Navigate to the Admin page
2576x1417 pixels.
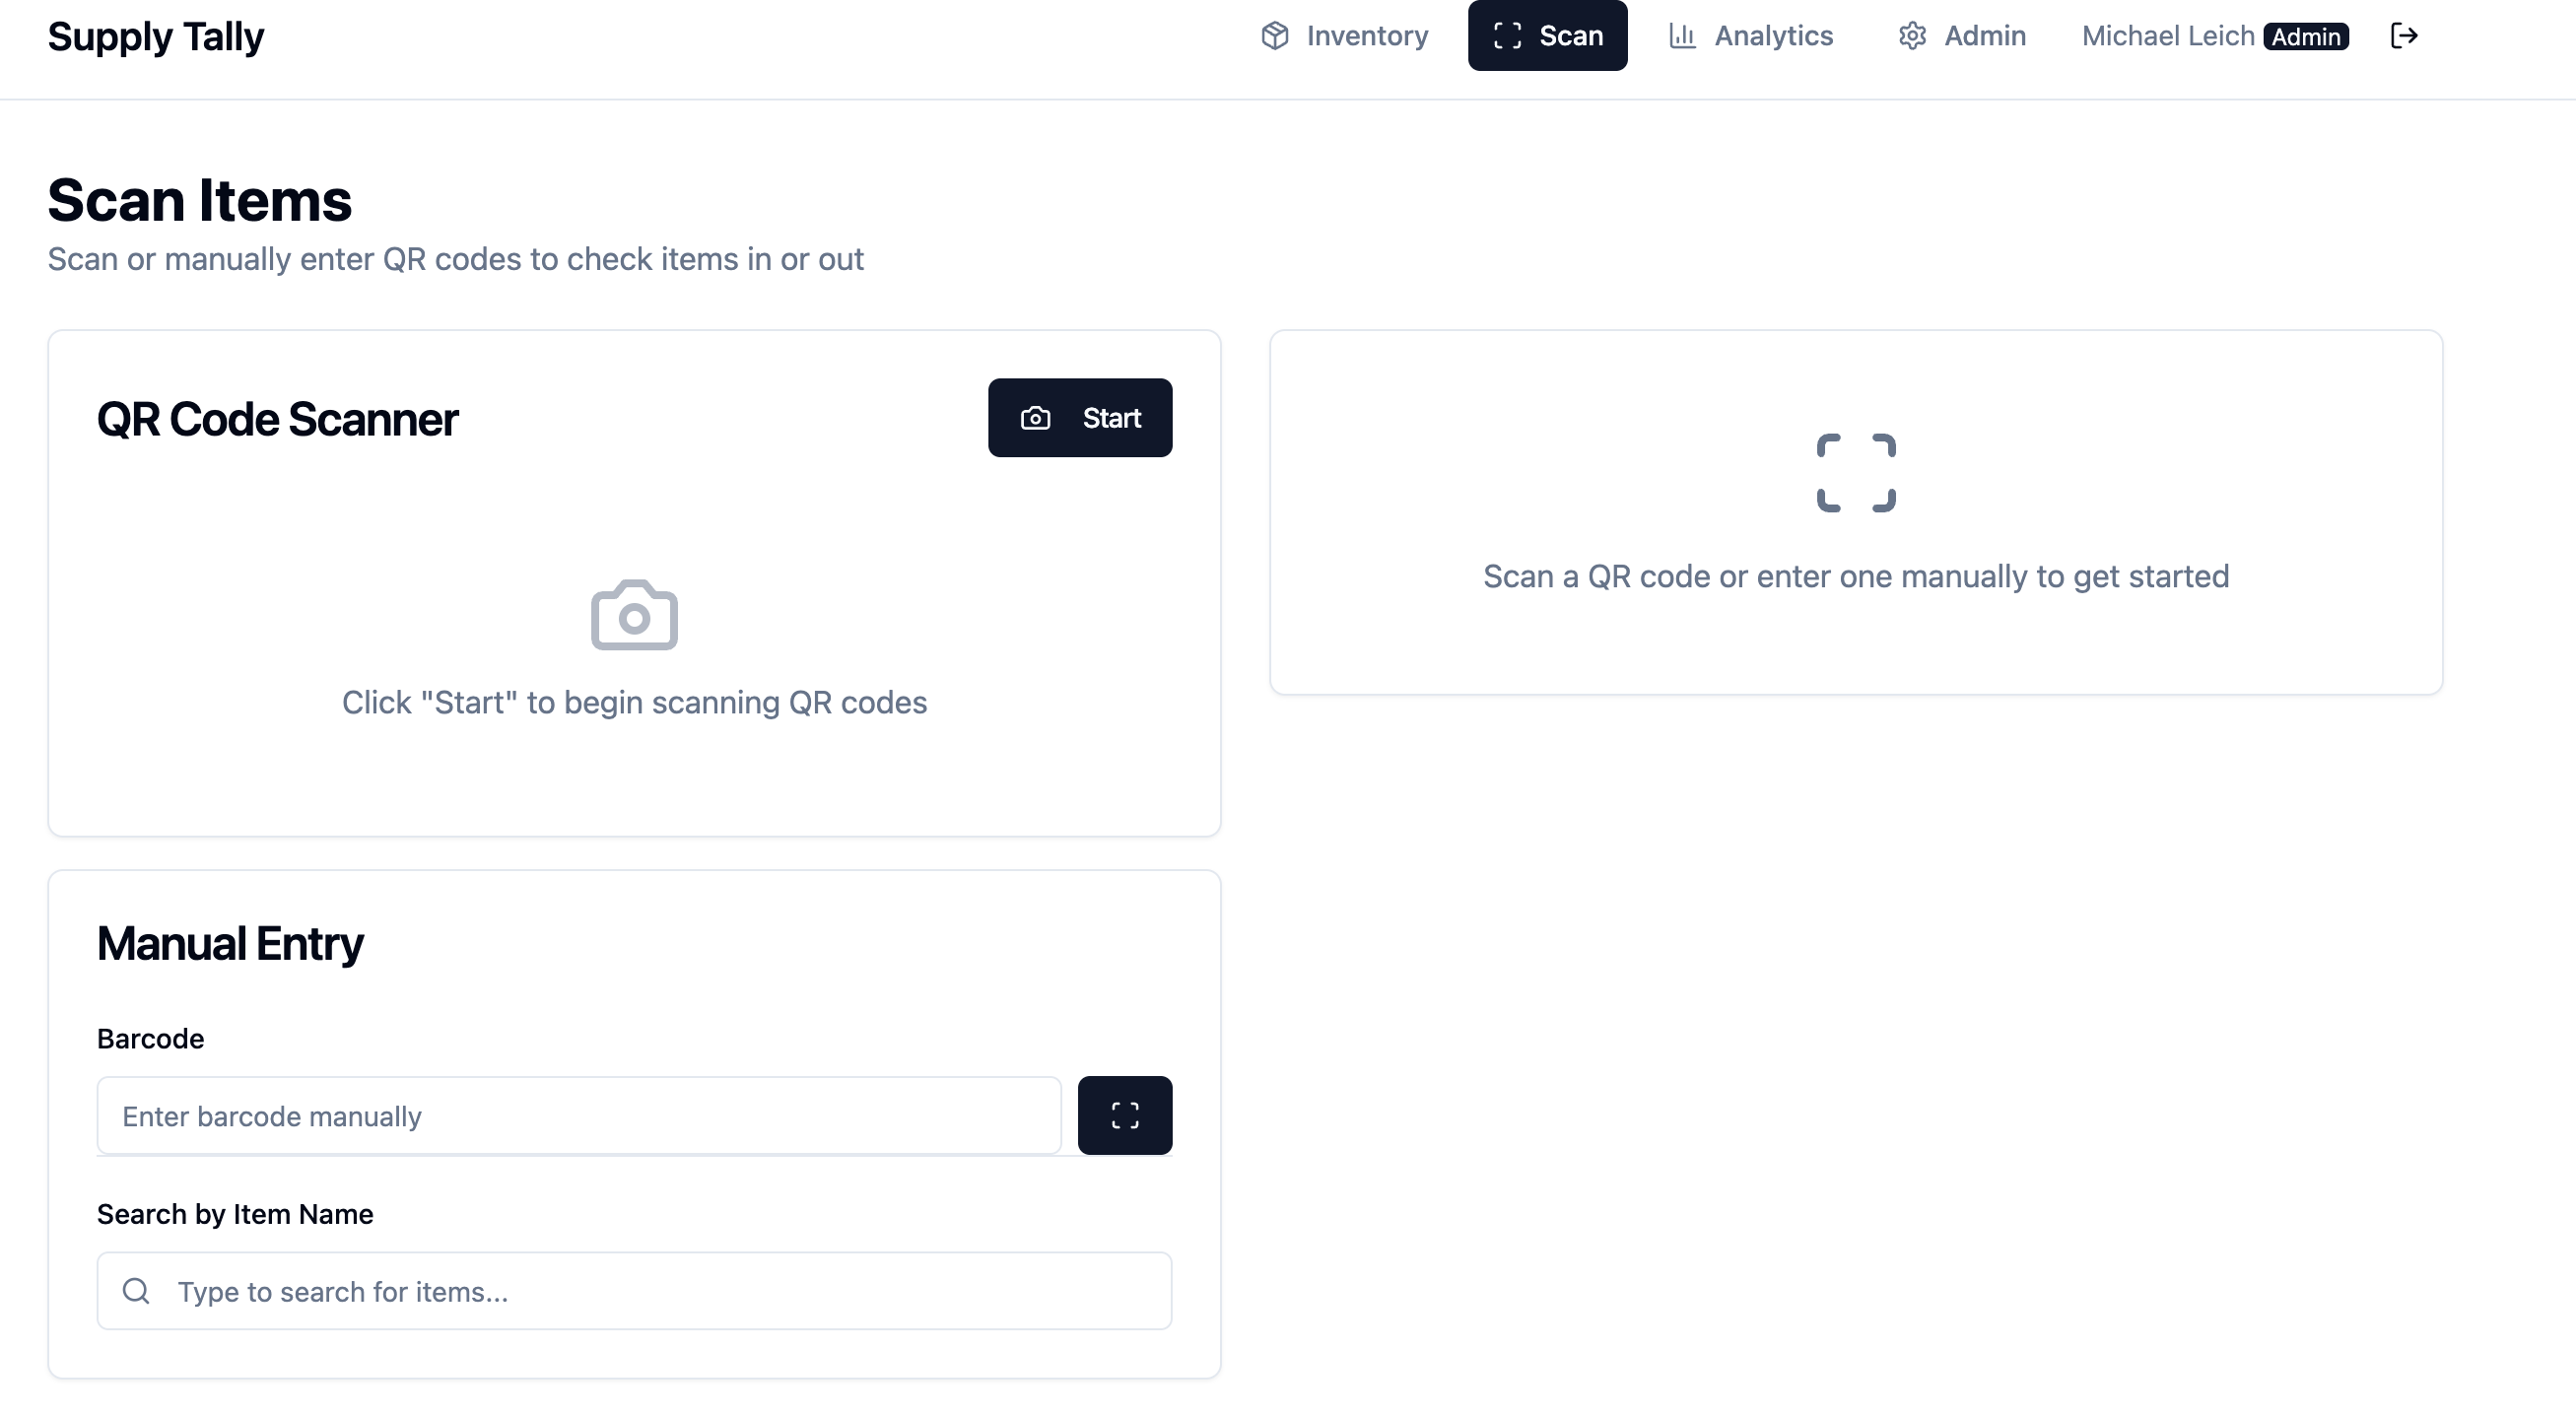[x=1984, y=36]
